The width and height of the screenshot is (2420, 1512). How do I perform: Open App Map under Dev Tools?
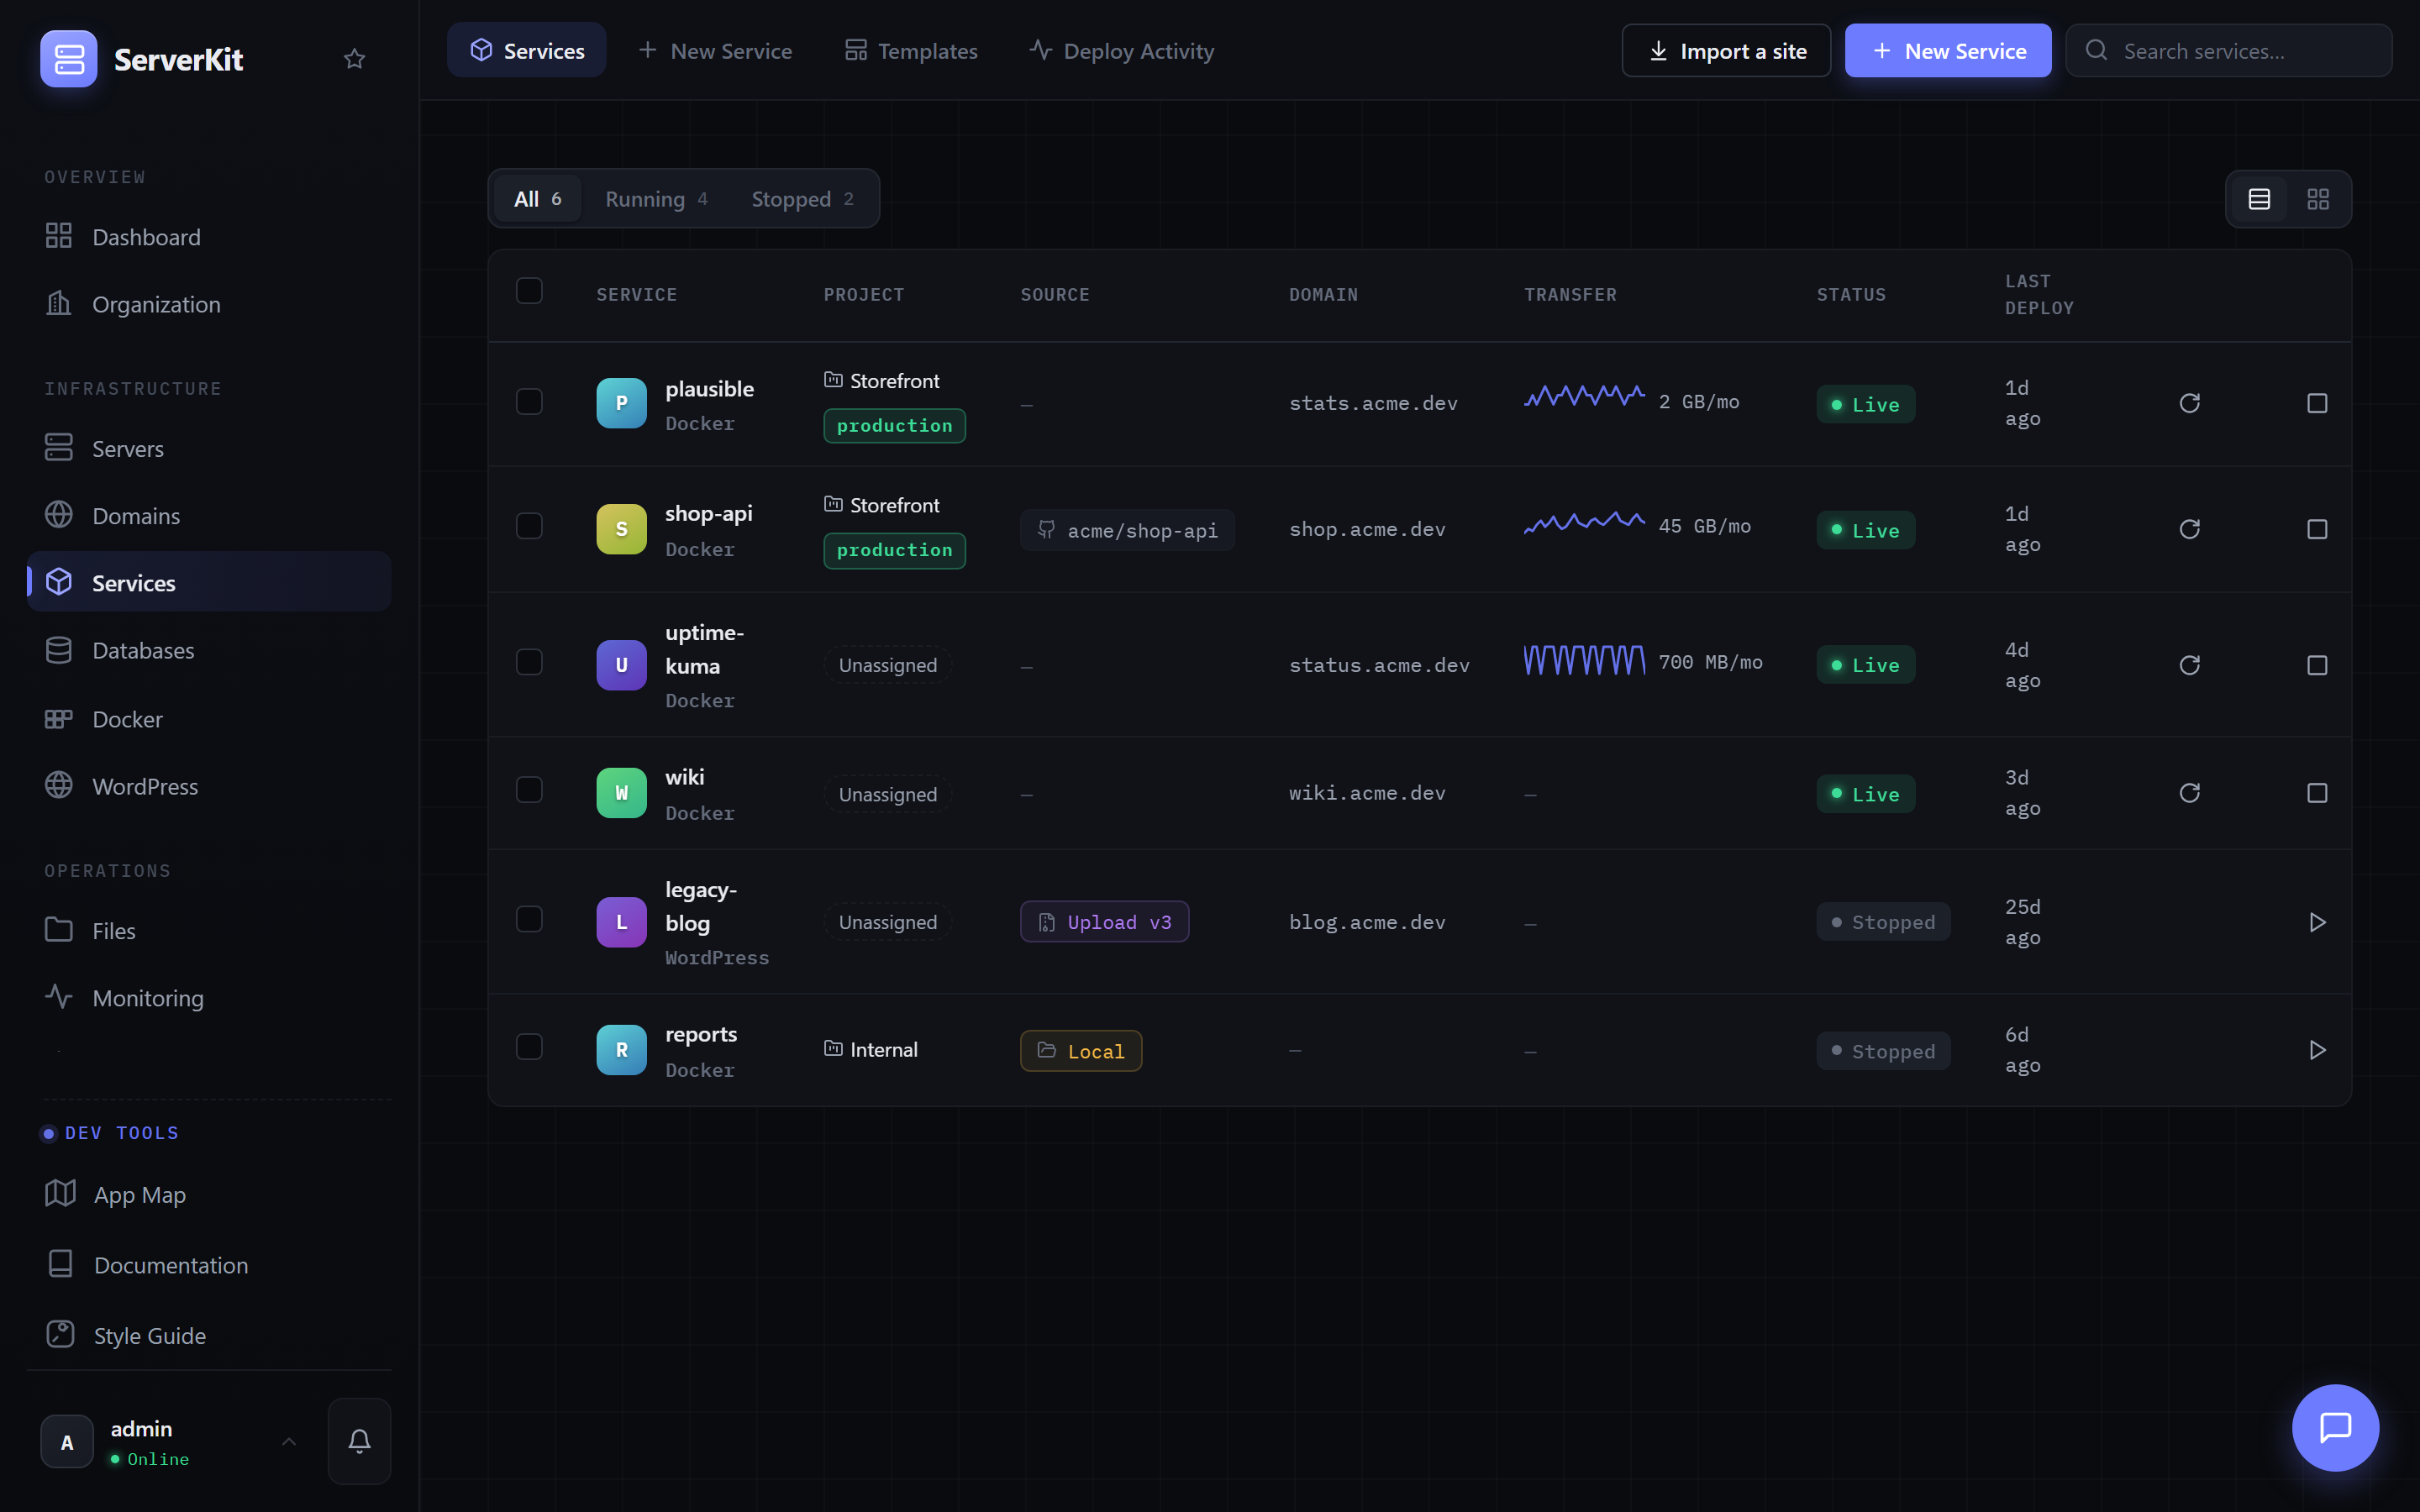coord(209,1195)
